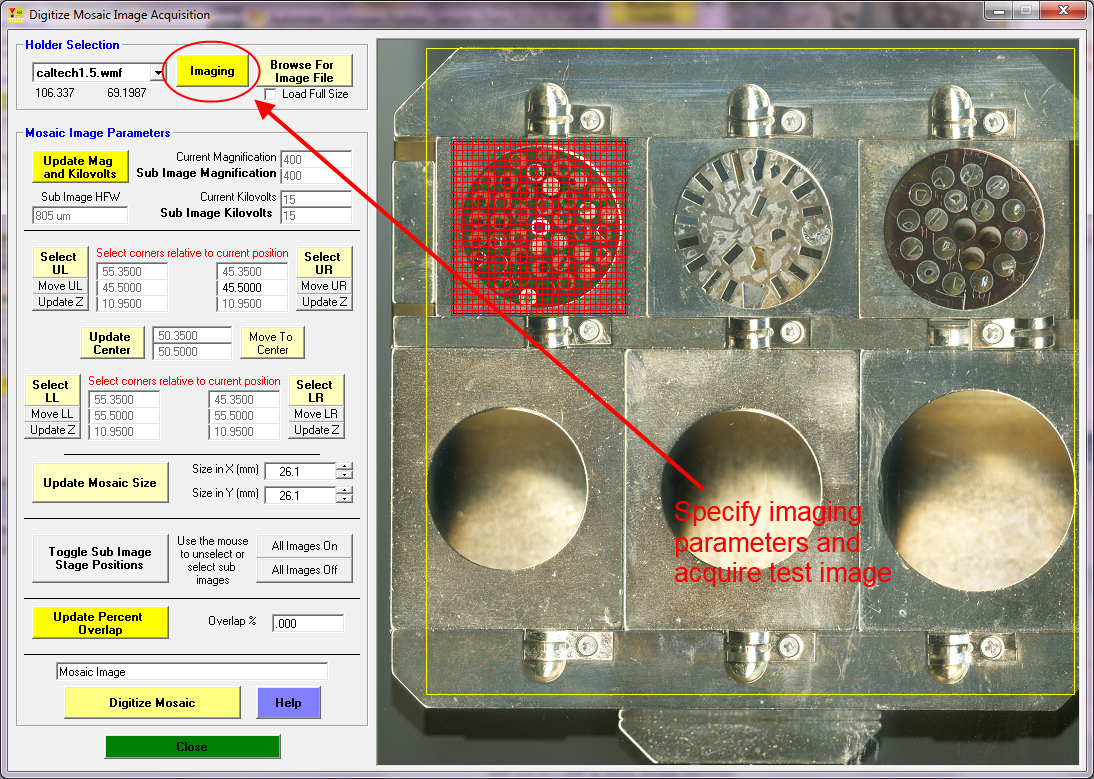The width and height of the screenshot is (1094, 779).
Task: Open Browse For Image File
Action: coord(304,71)
